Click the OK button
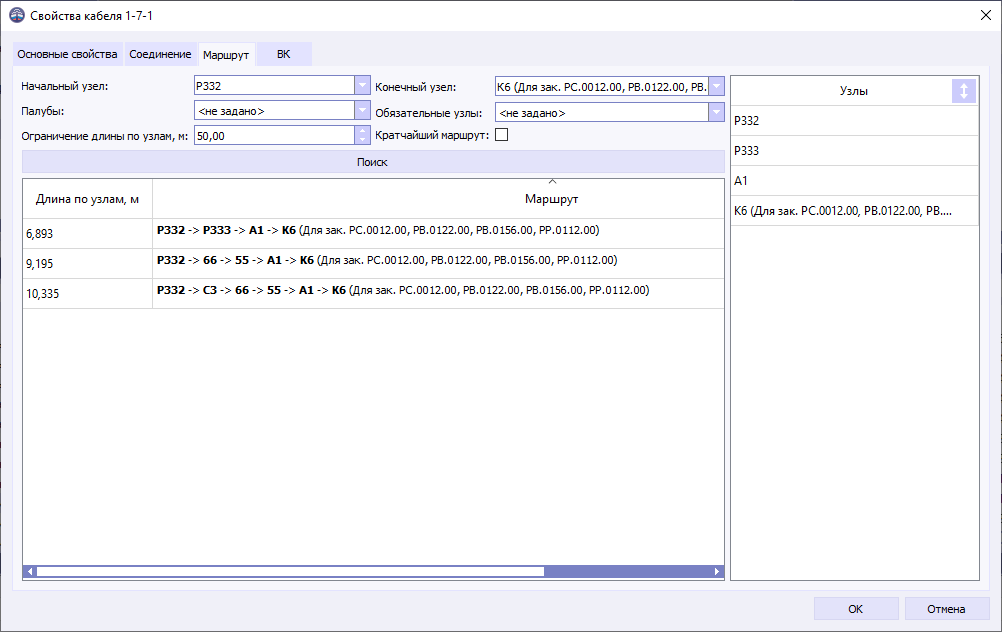This screenshot has width=1002, height=632. (855, 608)
